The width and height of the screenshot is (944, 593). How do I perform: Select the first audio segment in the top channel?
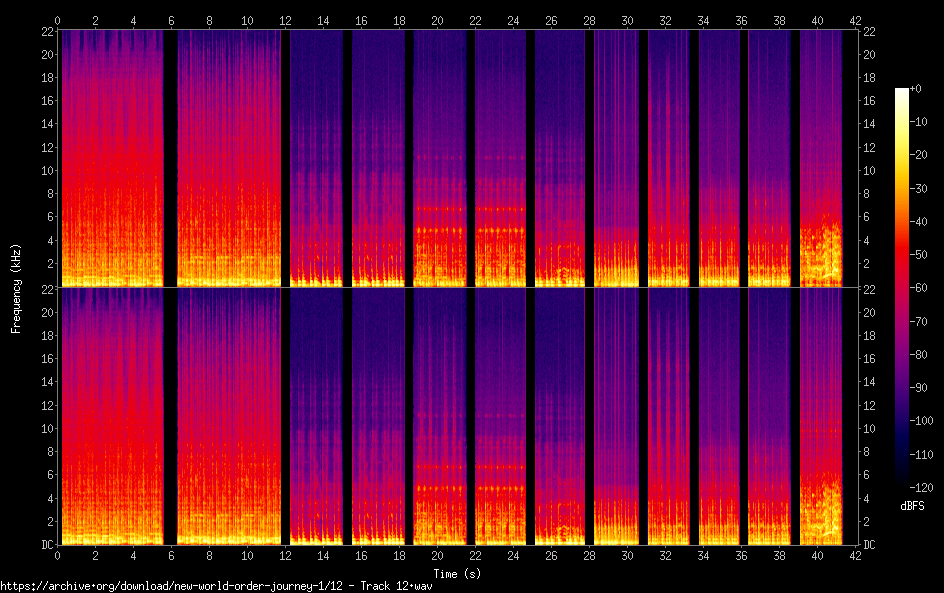(111, 158)
